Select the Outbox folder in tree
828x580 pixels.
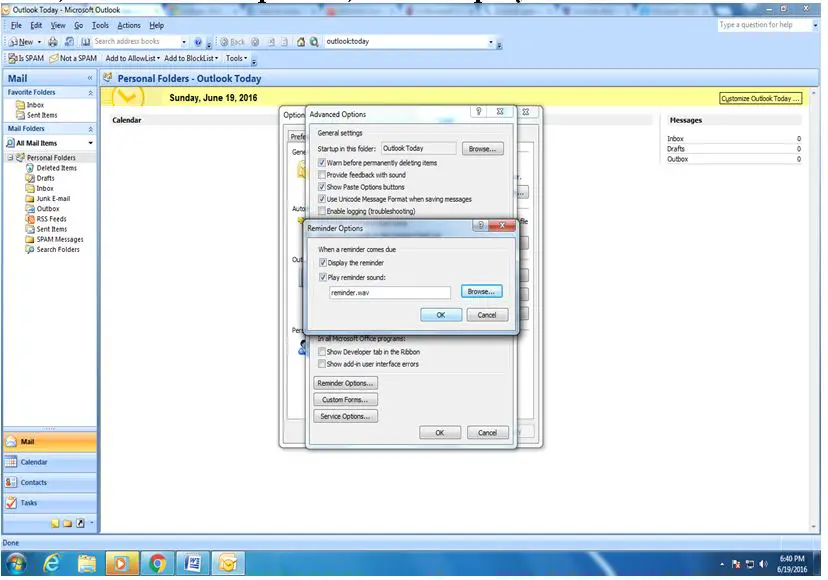42,209
